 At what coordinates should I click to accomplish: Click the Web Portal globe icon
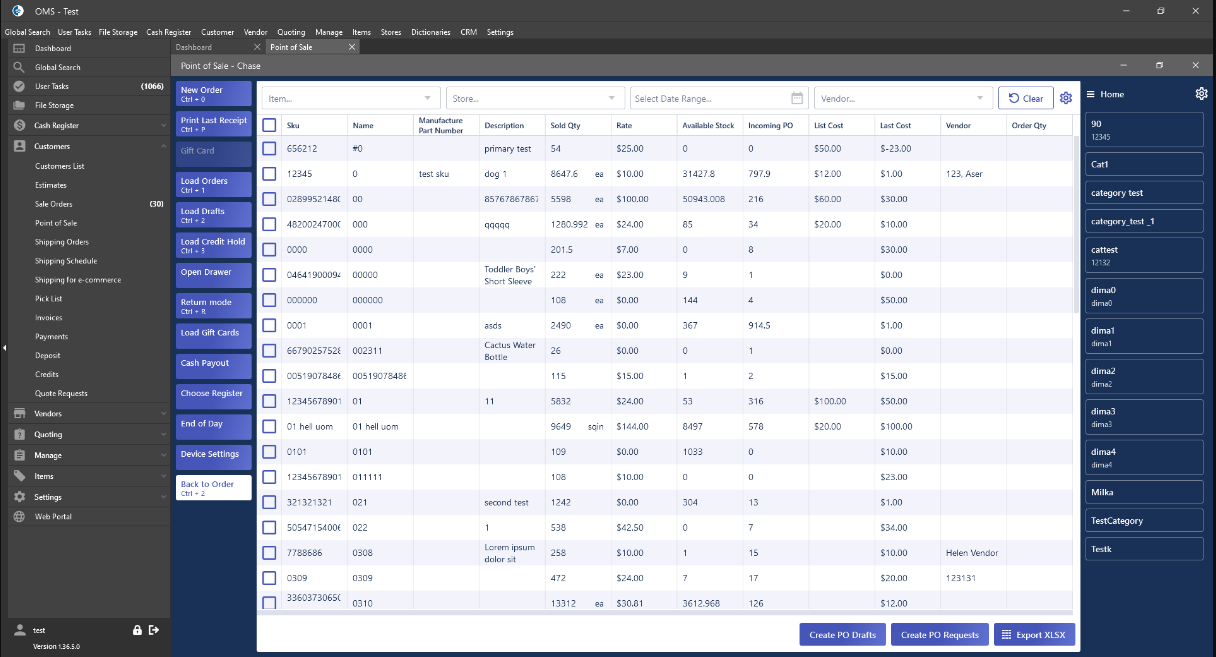[19, 516]
